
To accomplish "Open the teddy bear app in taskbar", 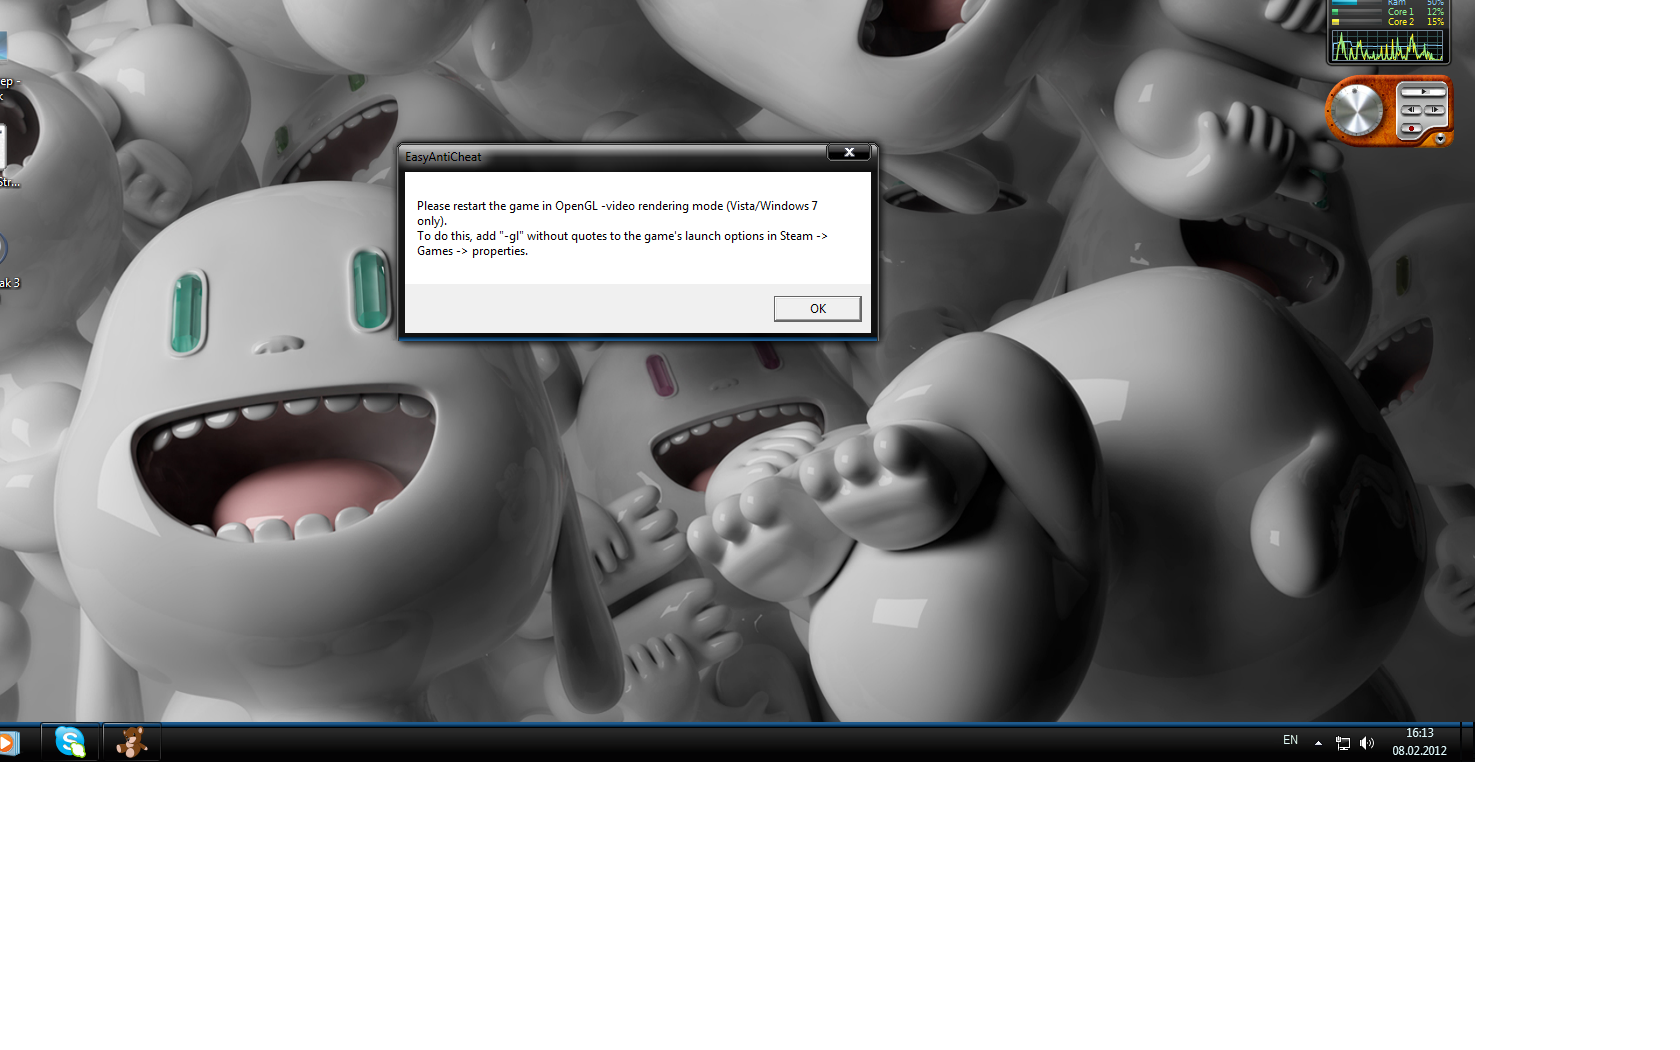I will coord(131,742).
